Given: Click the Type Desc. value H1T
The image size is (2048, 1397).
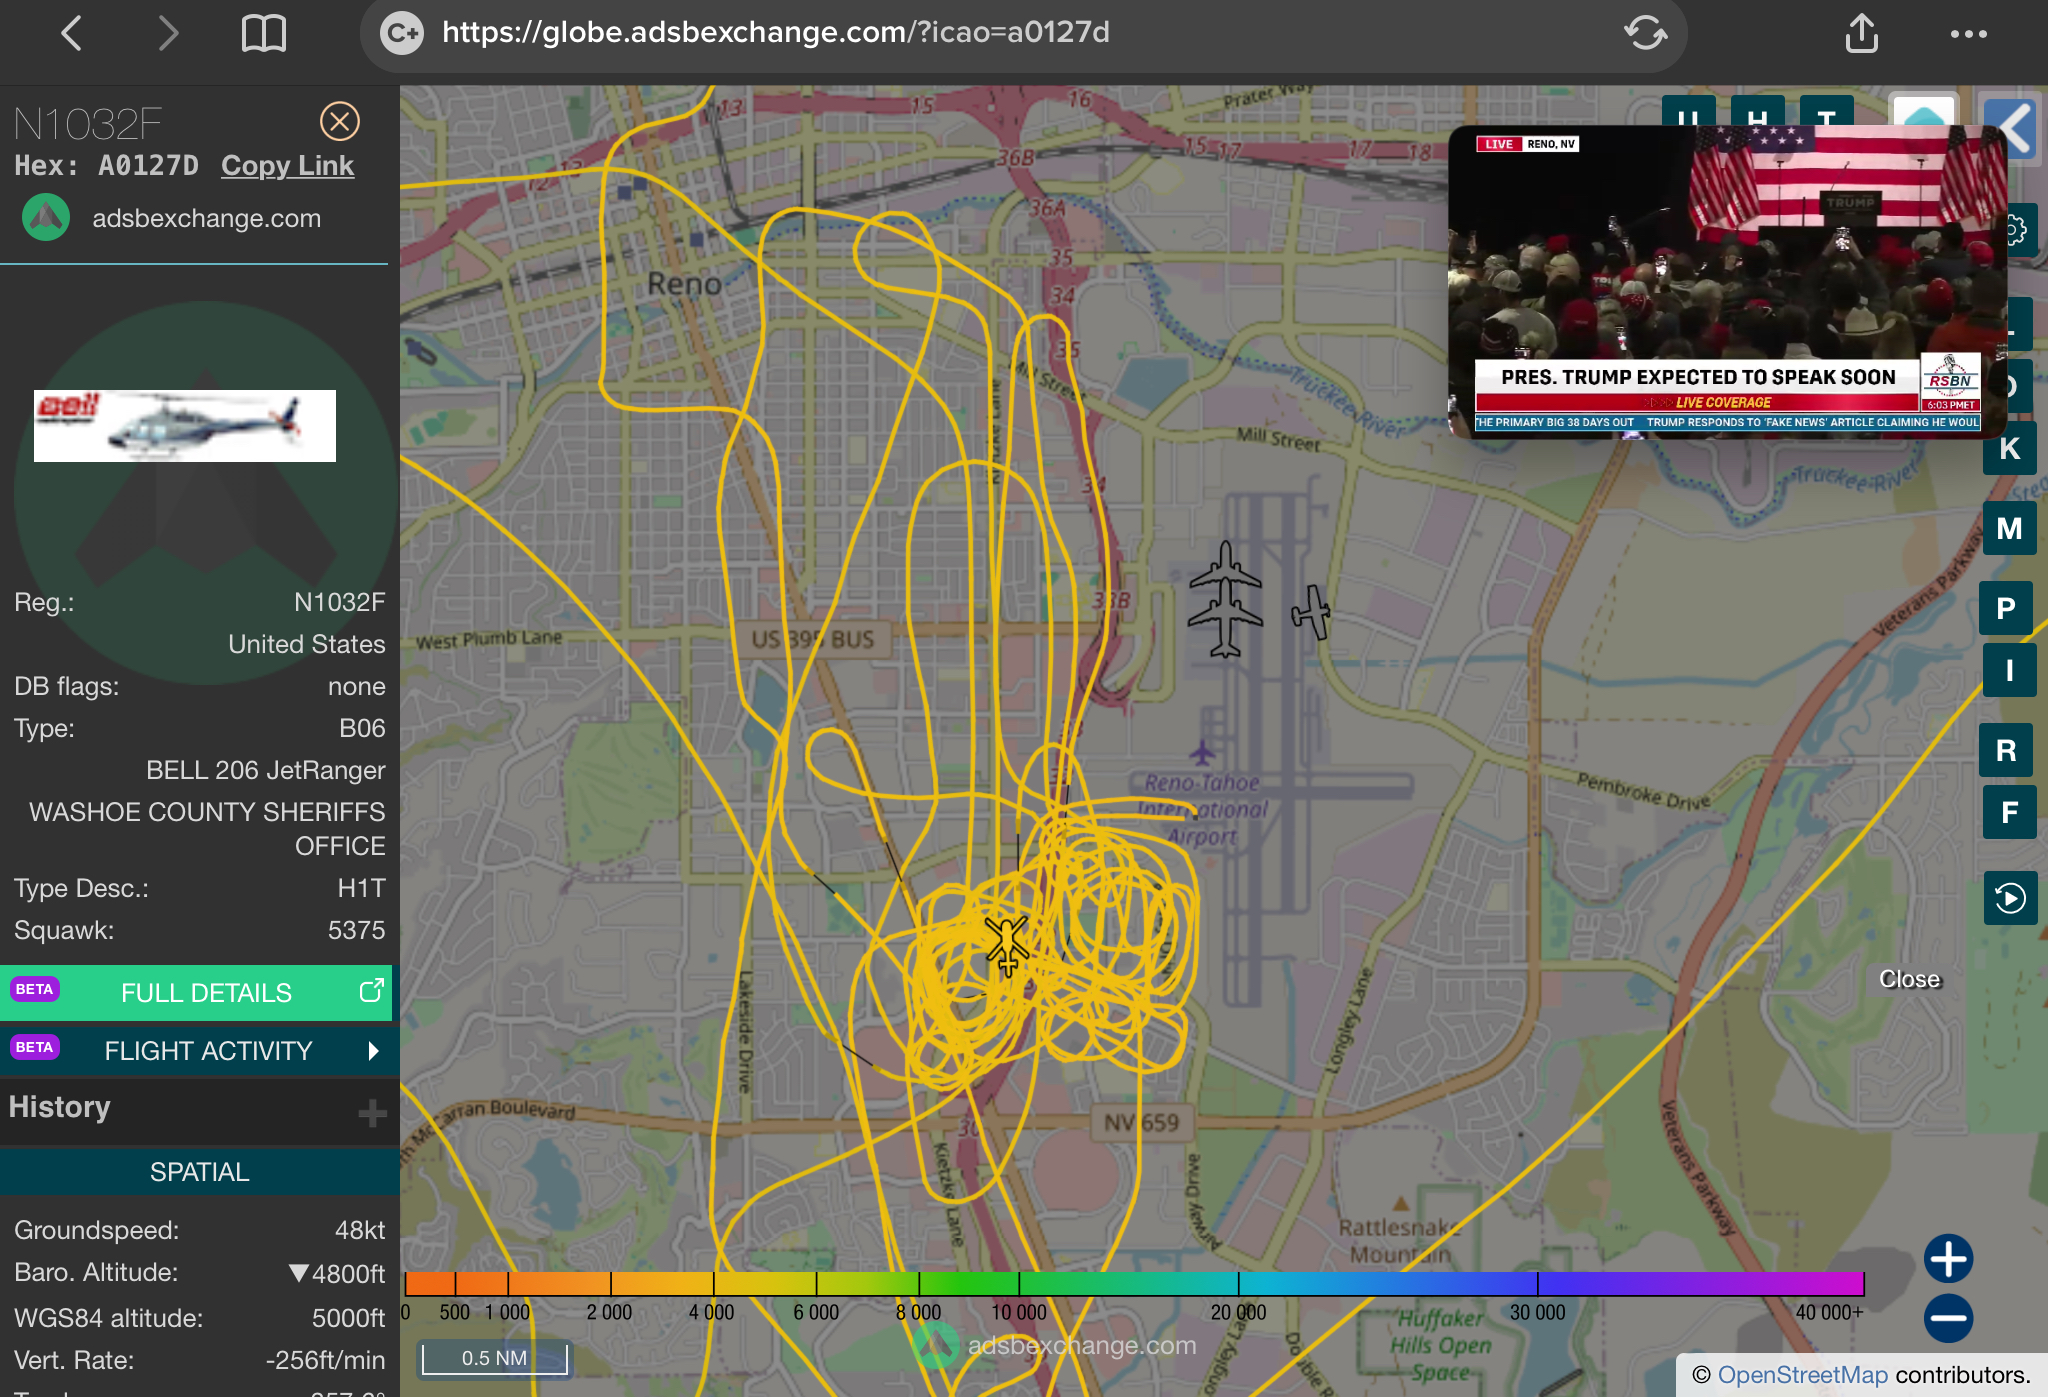Looking at the screenshot, I should pyautogui.click(x=361, y=888).
